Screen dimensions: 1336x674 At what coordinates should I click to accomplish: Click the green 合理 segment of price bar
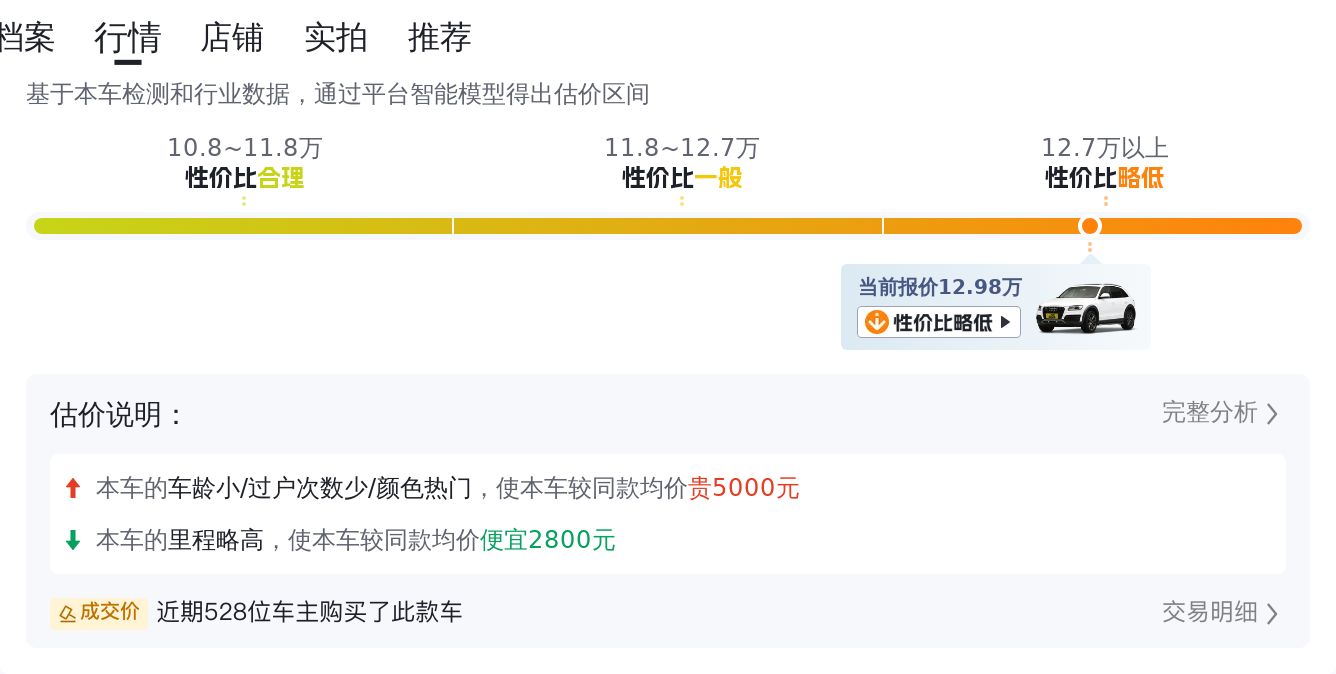coord(243,226)
